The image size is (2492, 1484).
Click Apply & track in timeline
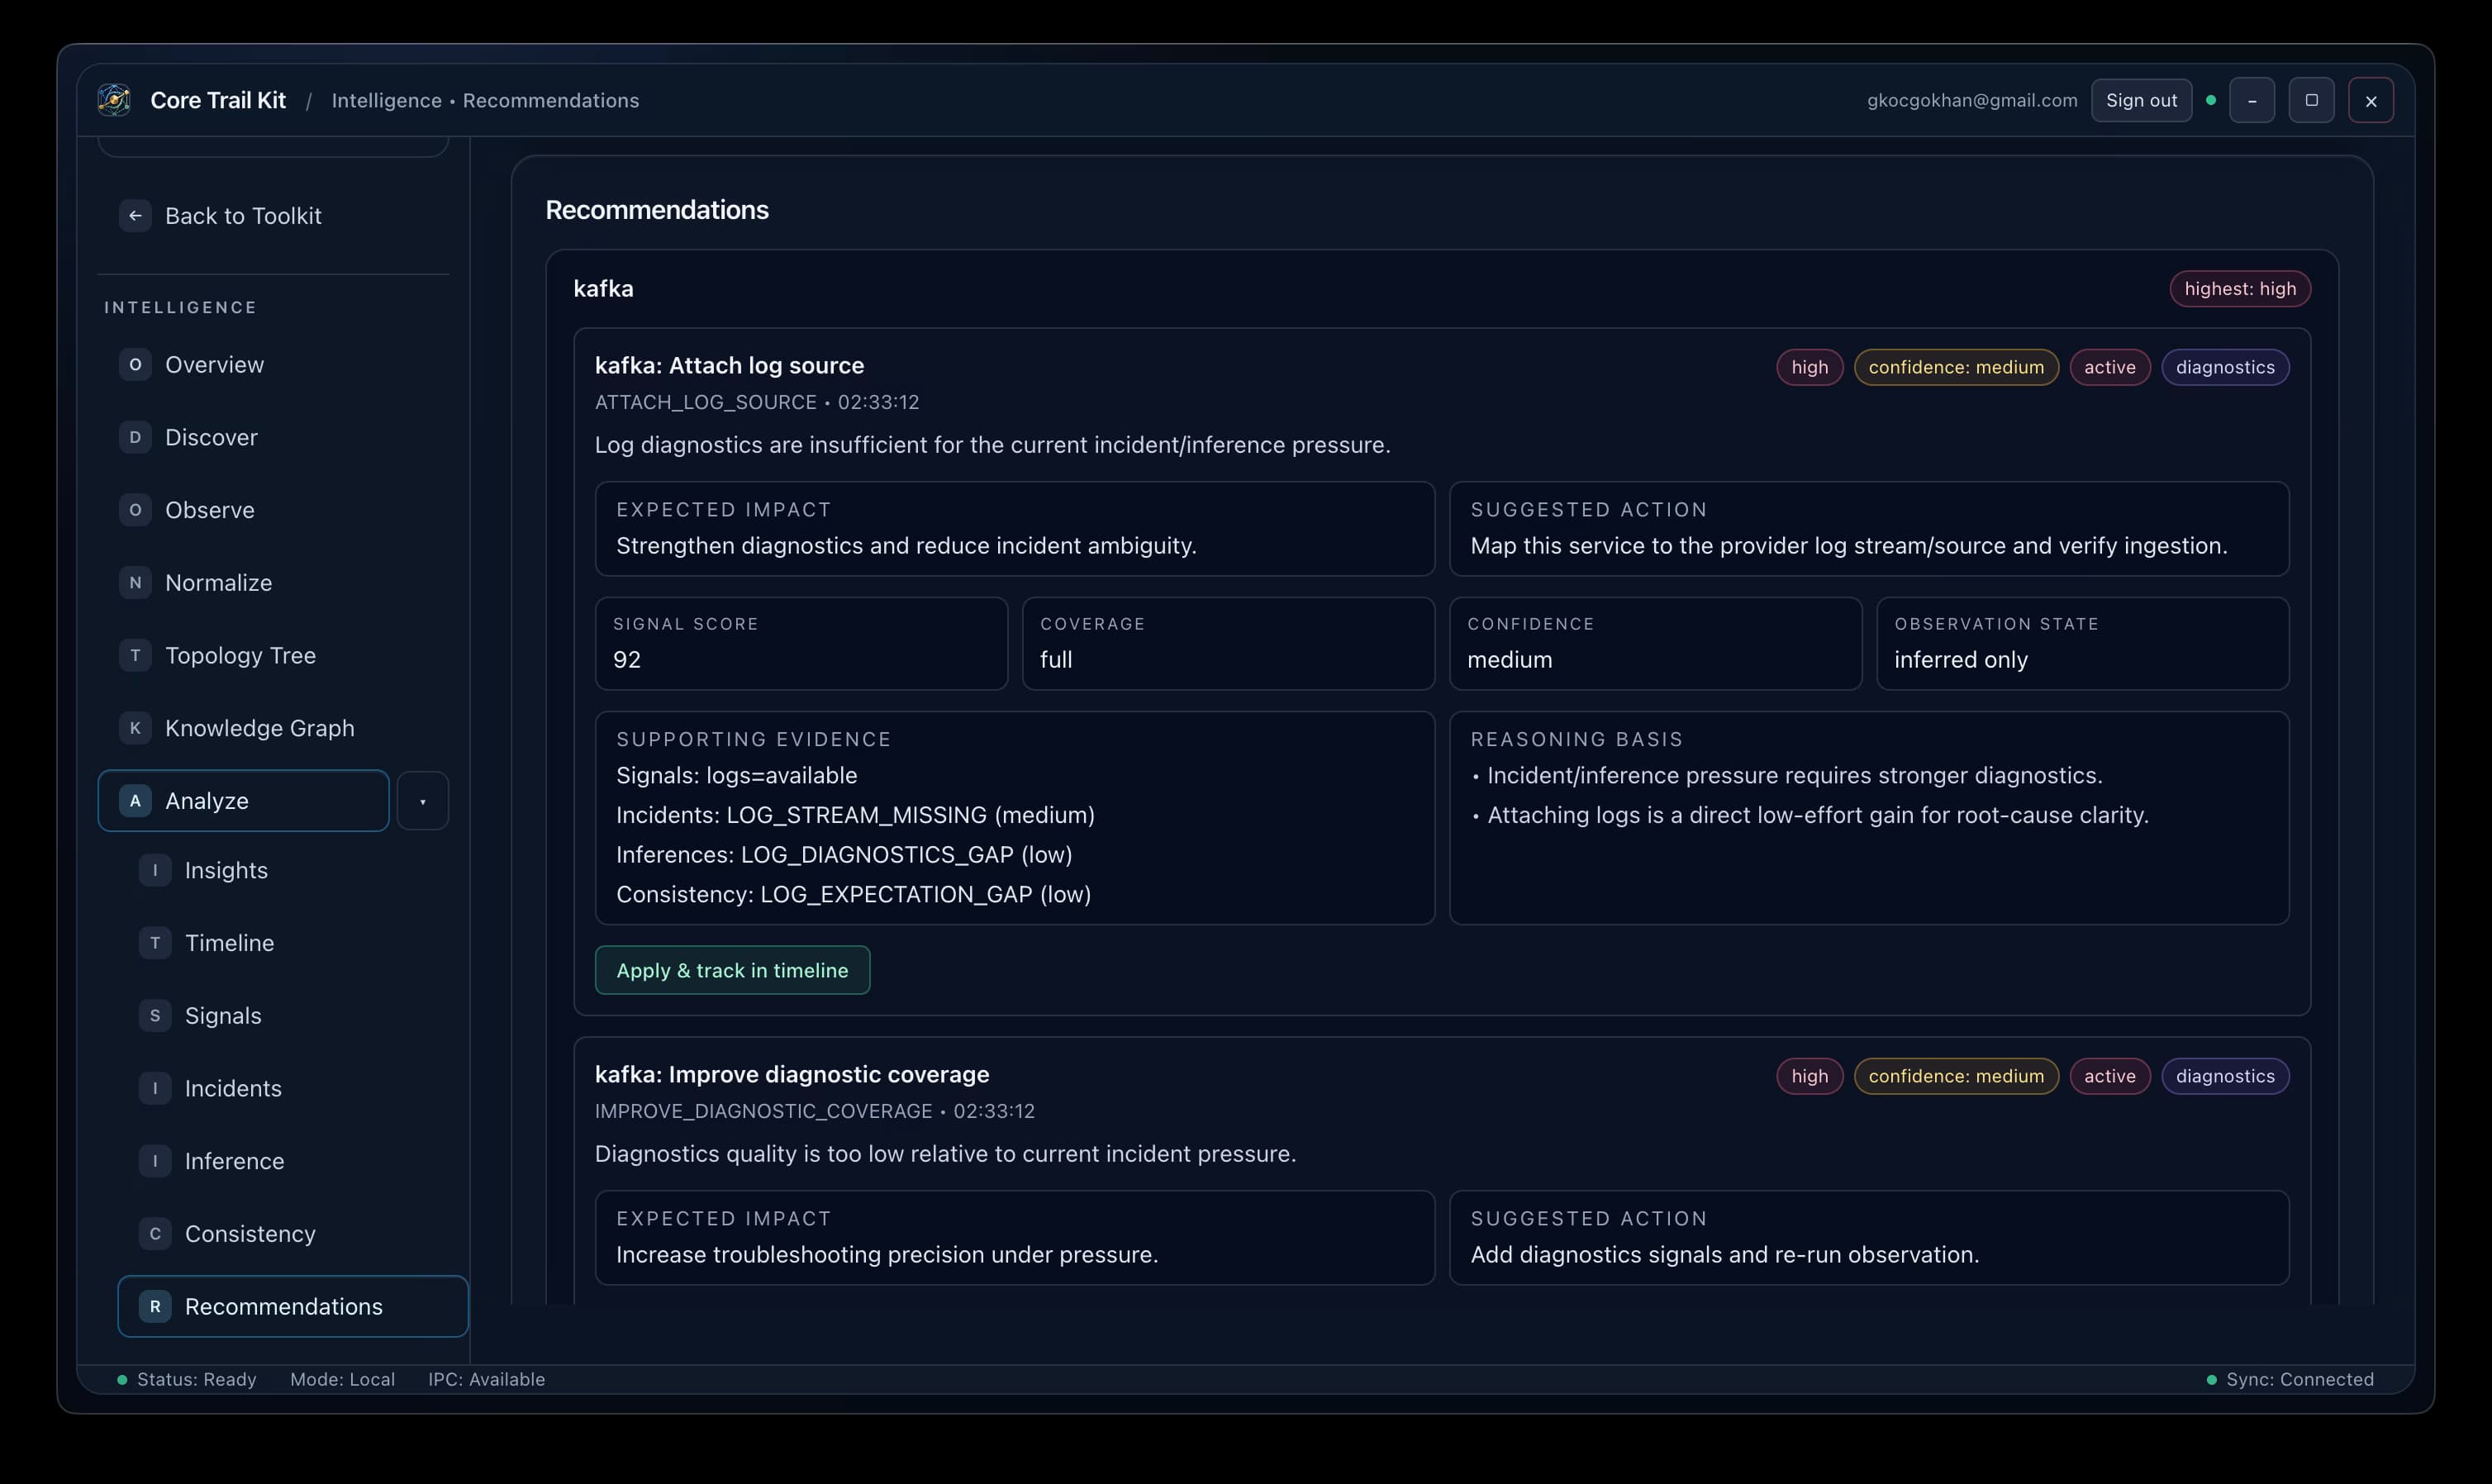(x=732, y=971)
